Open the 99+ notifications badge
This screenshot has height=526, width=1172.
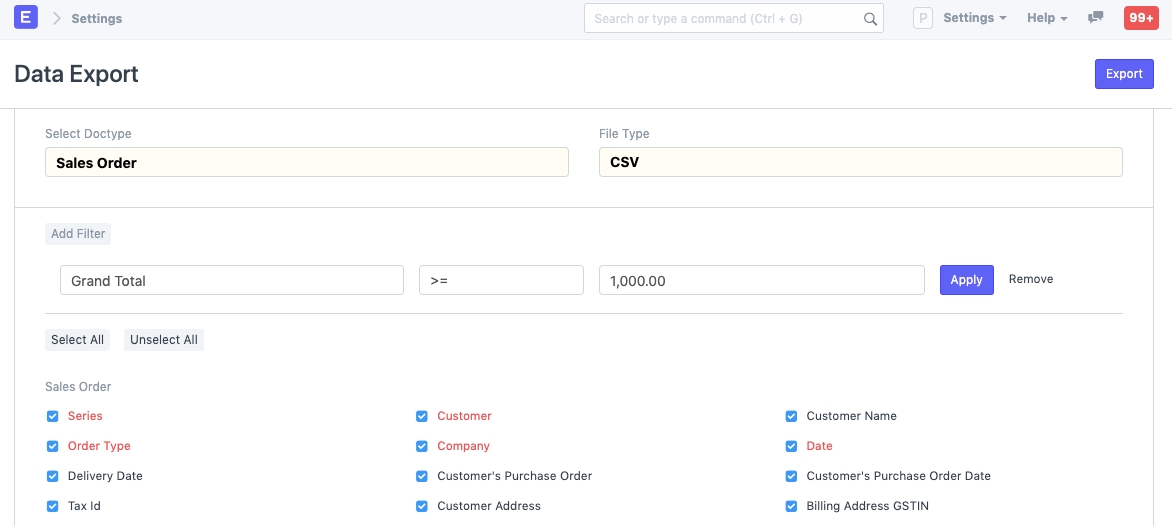point(1141,18)
